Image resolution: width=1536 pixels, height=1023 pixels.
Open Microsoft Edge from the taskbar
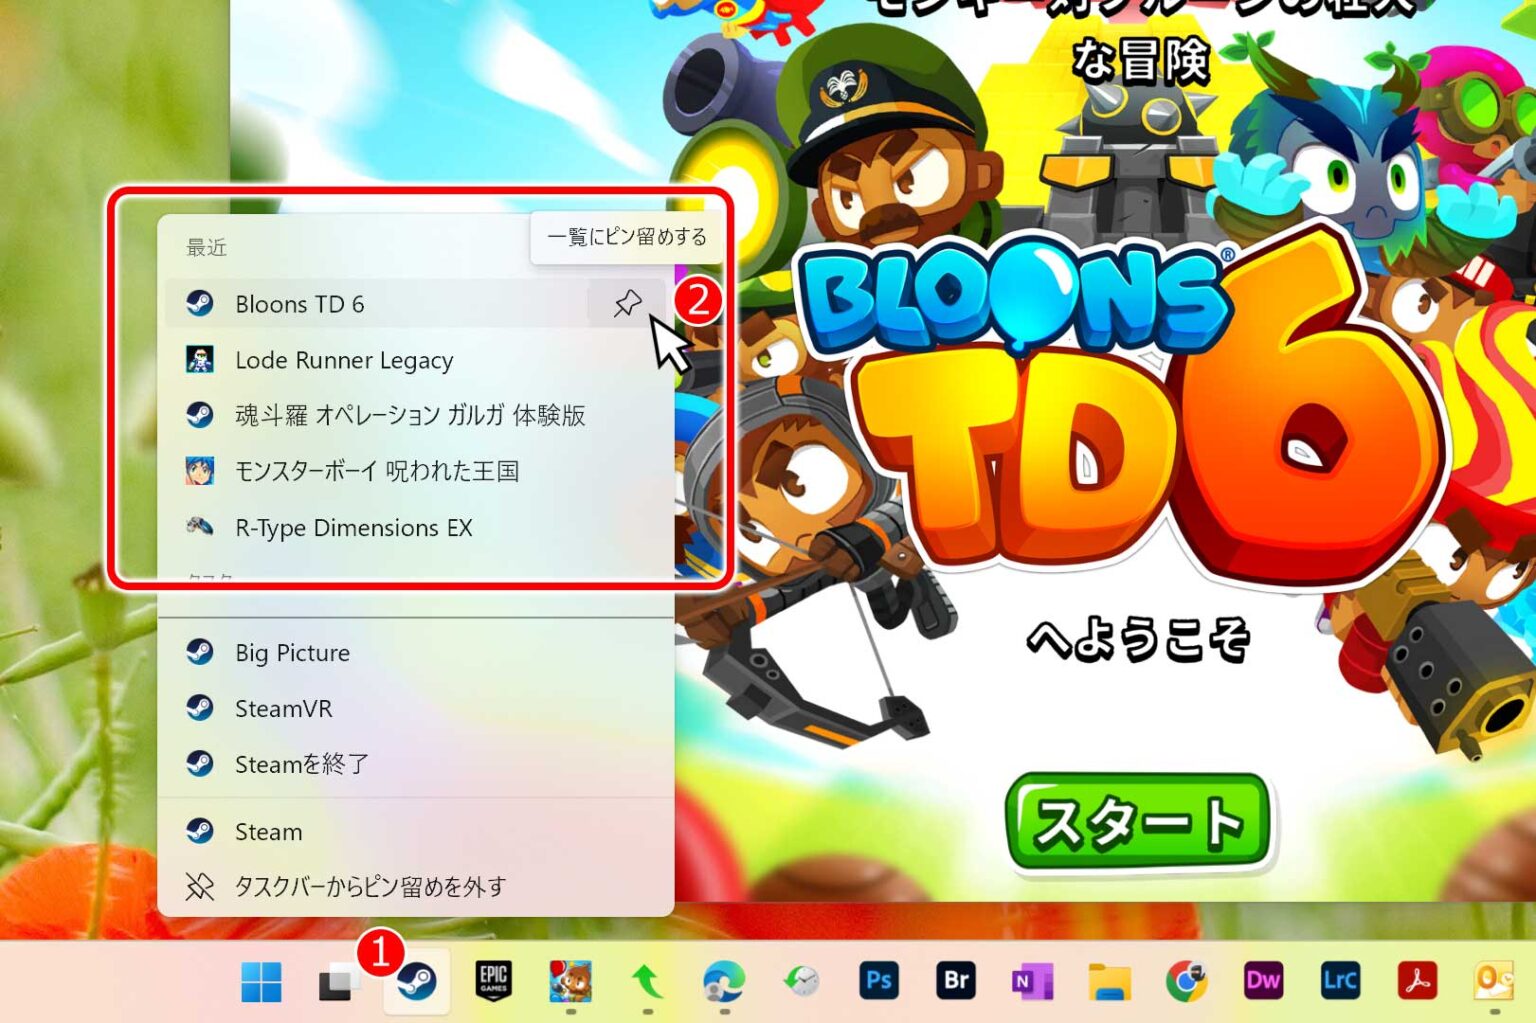point(725,981)
